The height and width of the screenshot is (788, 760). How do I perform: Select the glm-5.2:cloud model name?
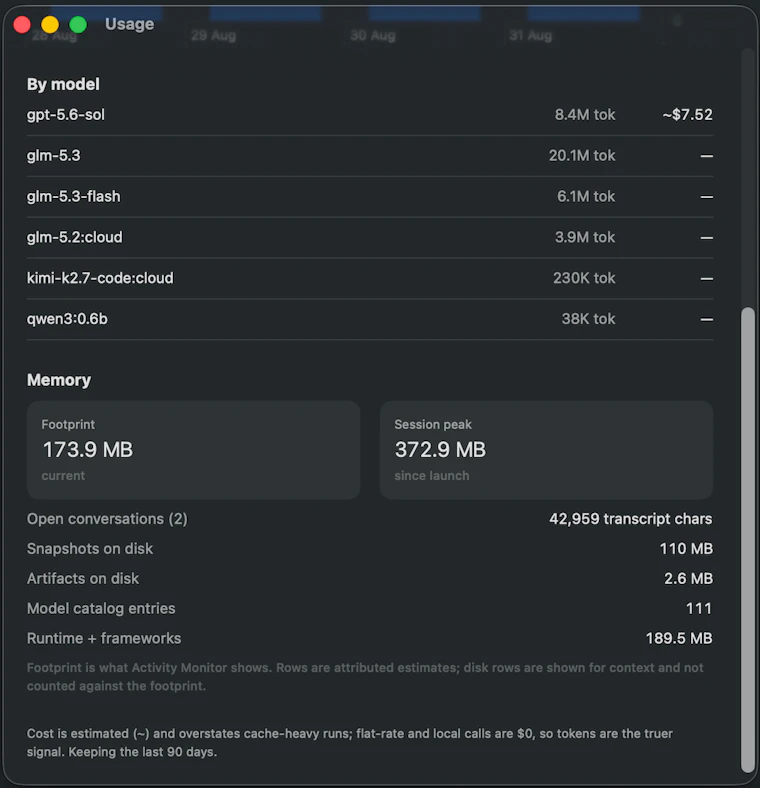coord(74,237)
